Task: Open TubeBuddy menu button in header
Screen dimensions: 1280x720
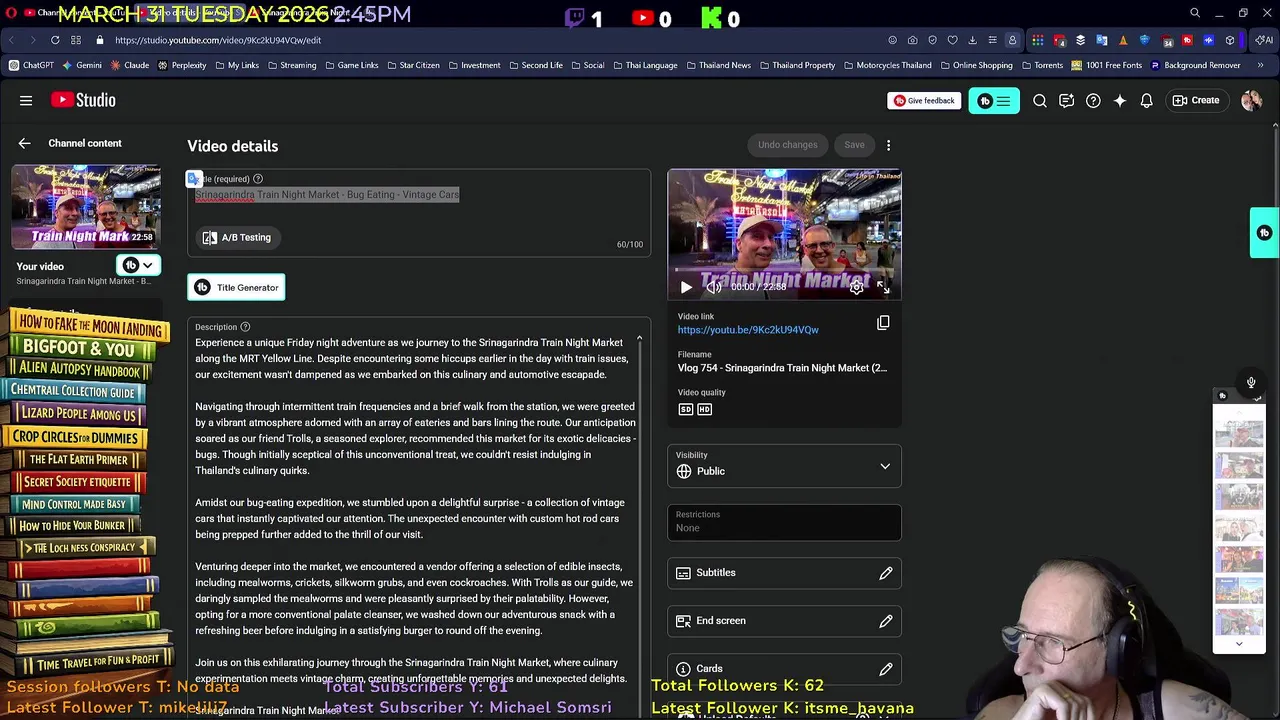Action: pyautogui.click(x=994, y=100)
